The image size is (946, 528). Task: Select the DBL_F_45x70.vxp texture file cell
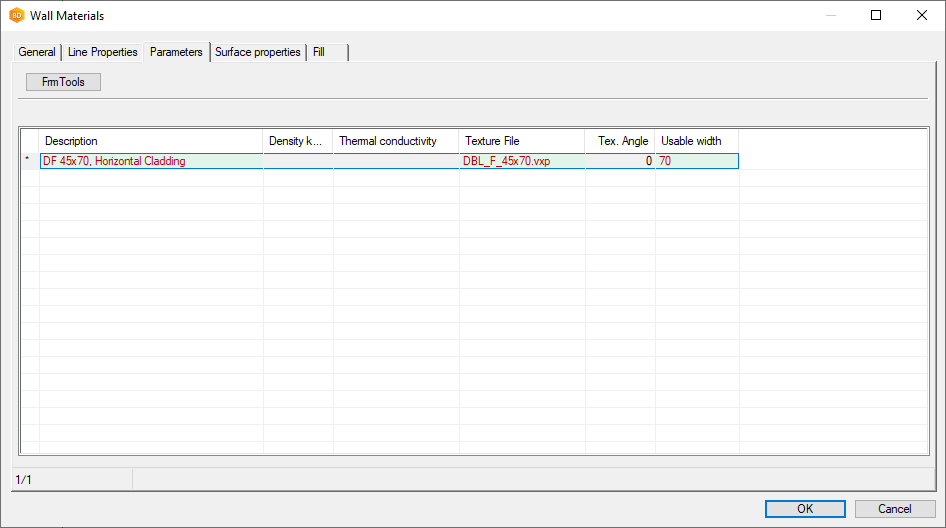(x=521, y=161)
